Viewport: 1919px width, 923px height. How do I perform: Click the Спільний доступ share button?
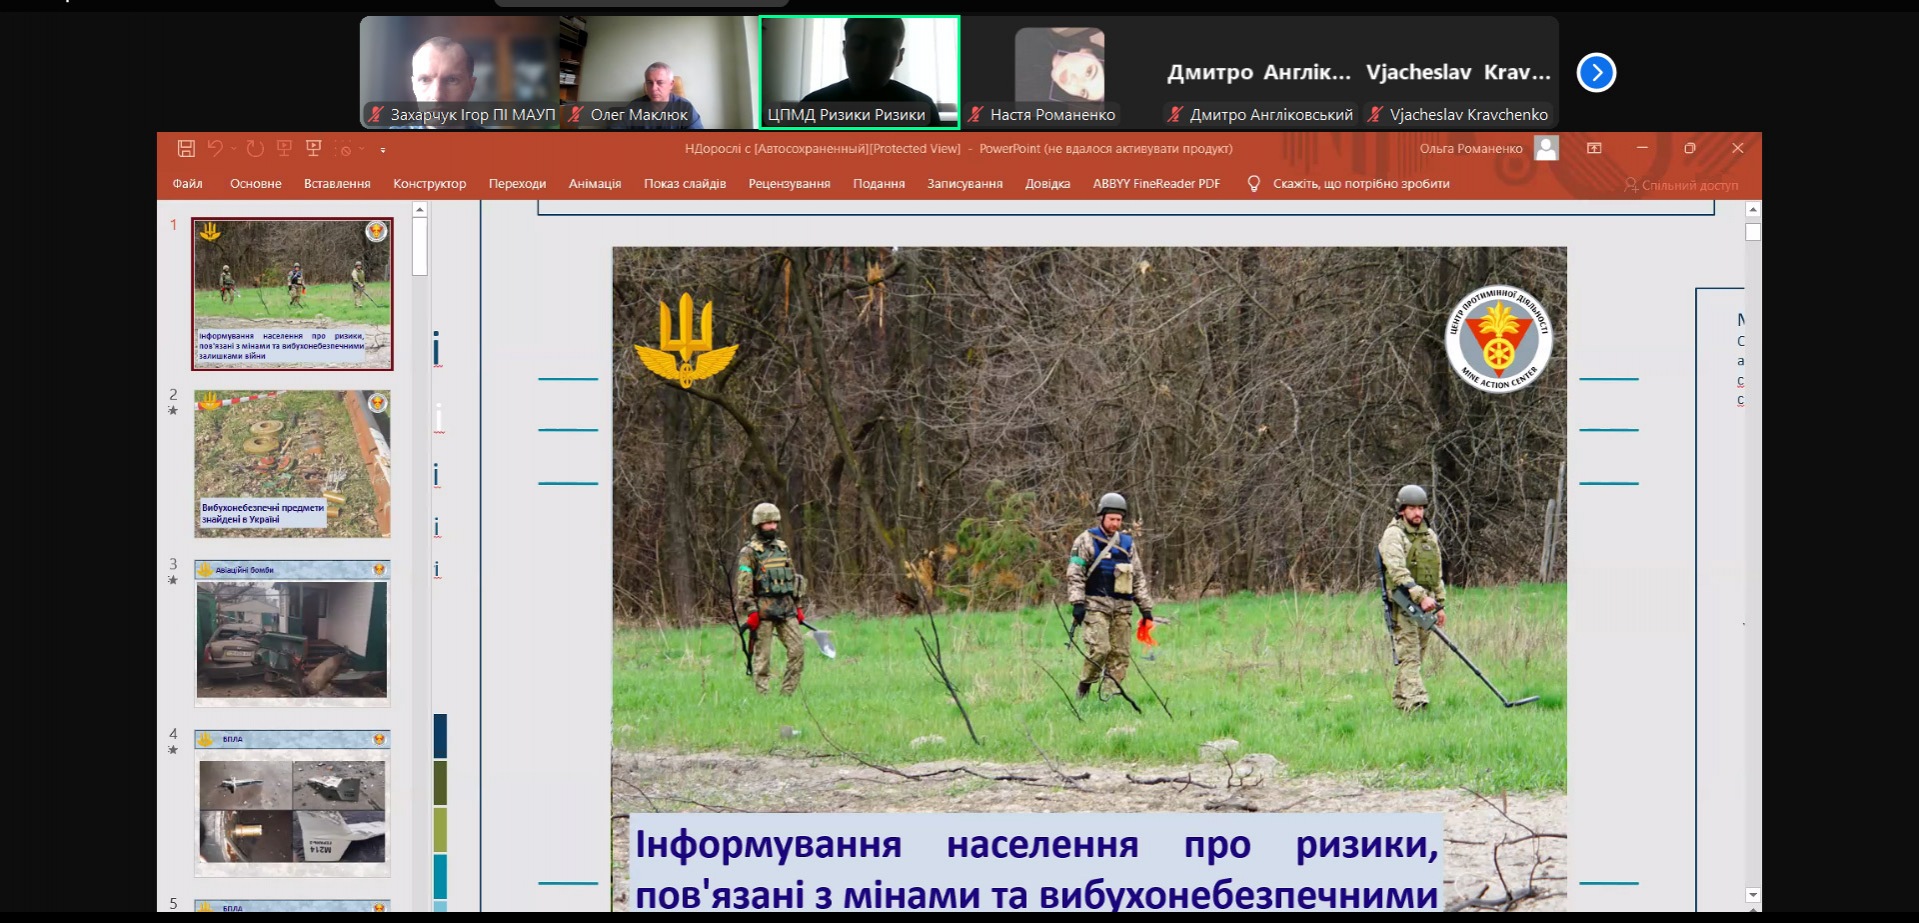[1681, 185]
